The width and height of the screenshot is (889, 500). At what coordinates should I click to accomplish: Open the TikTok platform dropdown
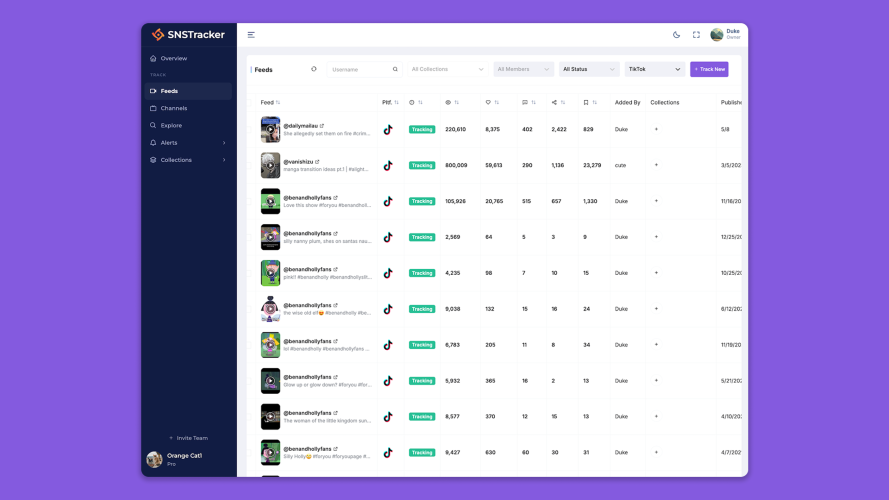655,69
